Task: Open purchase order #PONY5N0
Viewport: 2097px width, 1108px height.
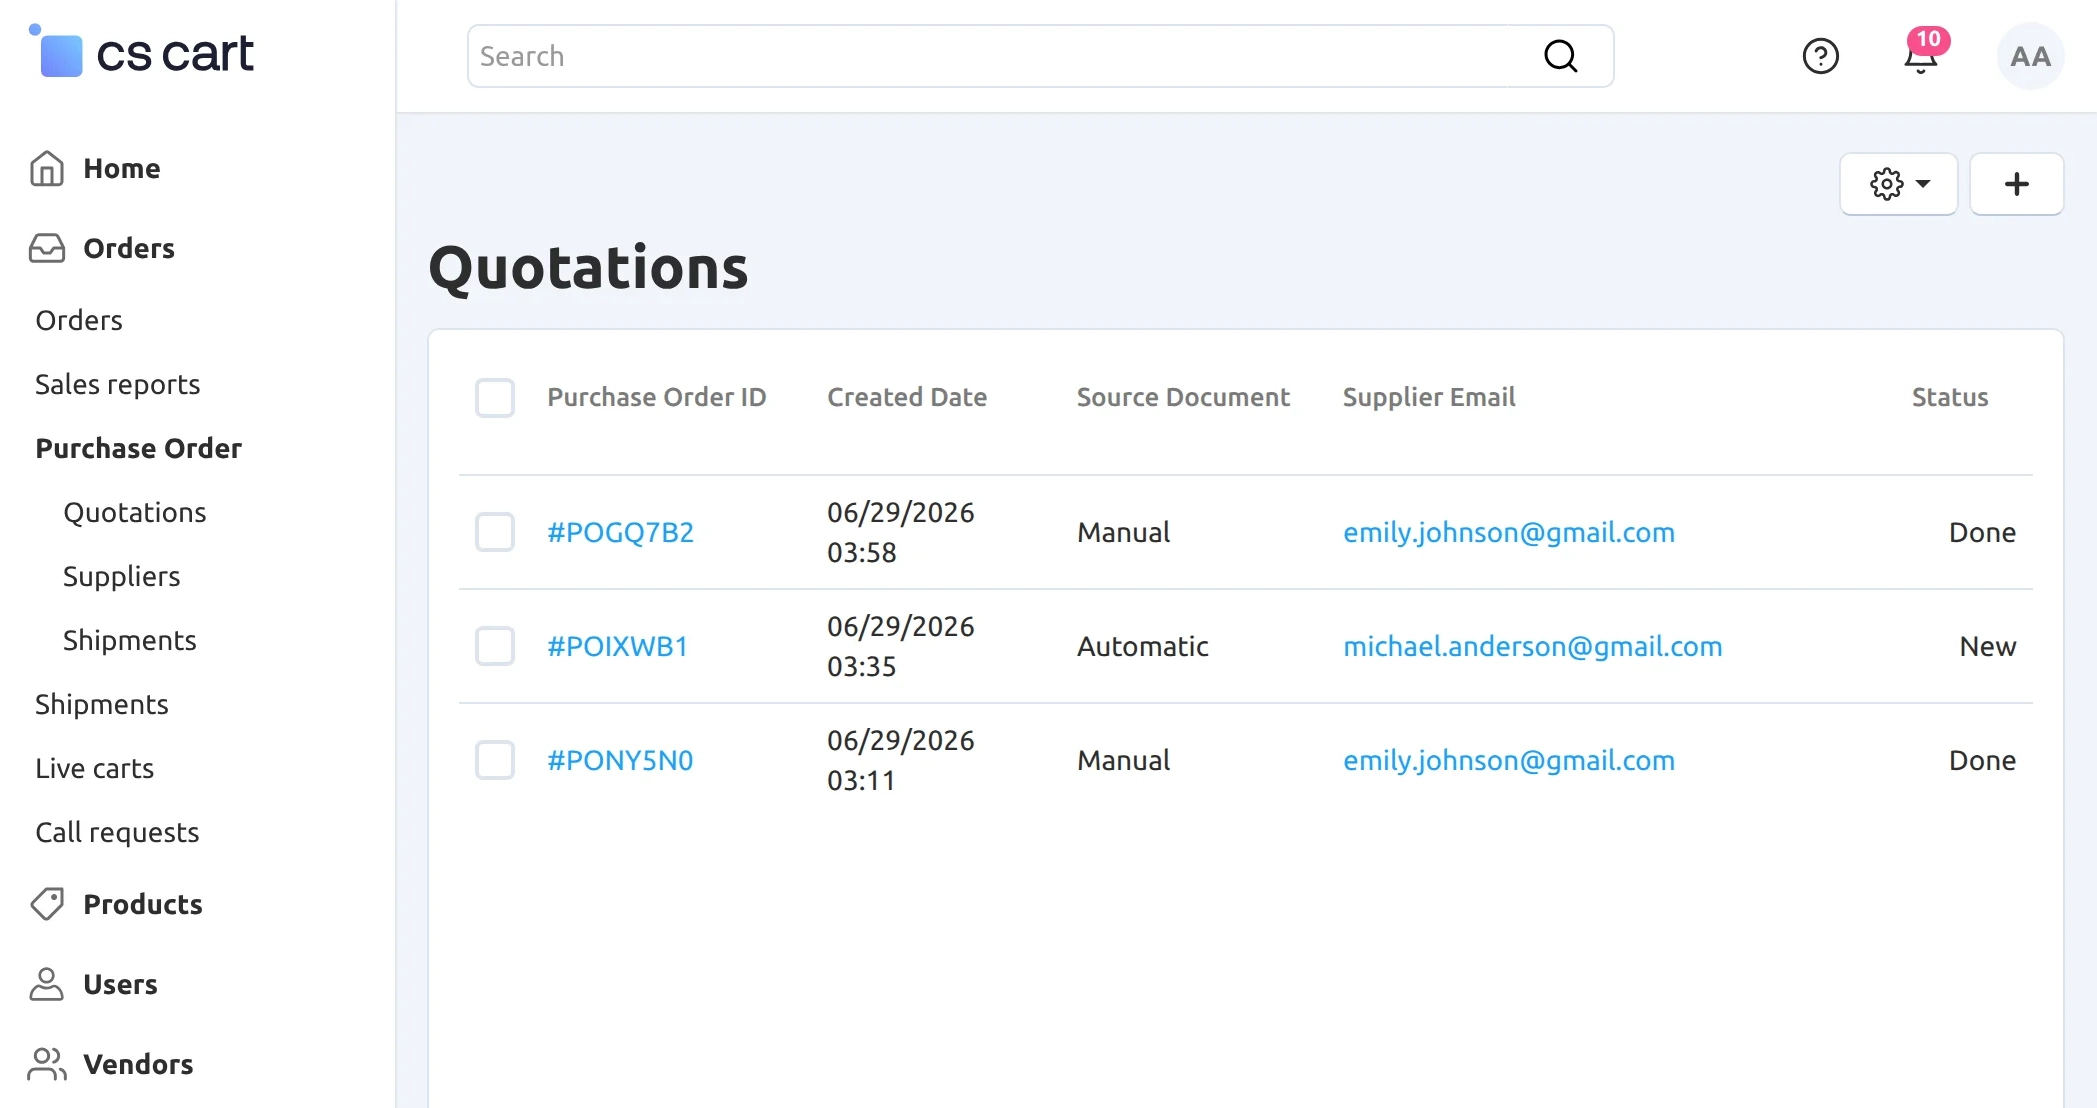Action: click(x=620, y=760)
